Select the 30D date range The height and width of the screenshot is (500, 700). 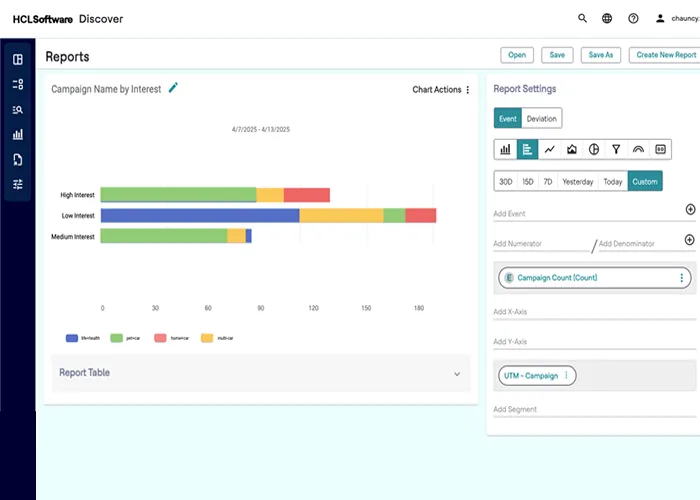click(506, 181)
